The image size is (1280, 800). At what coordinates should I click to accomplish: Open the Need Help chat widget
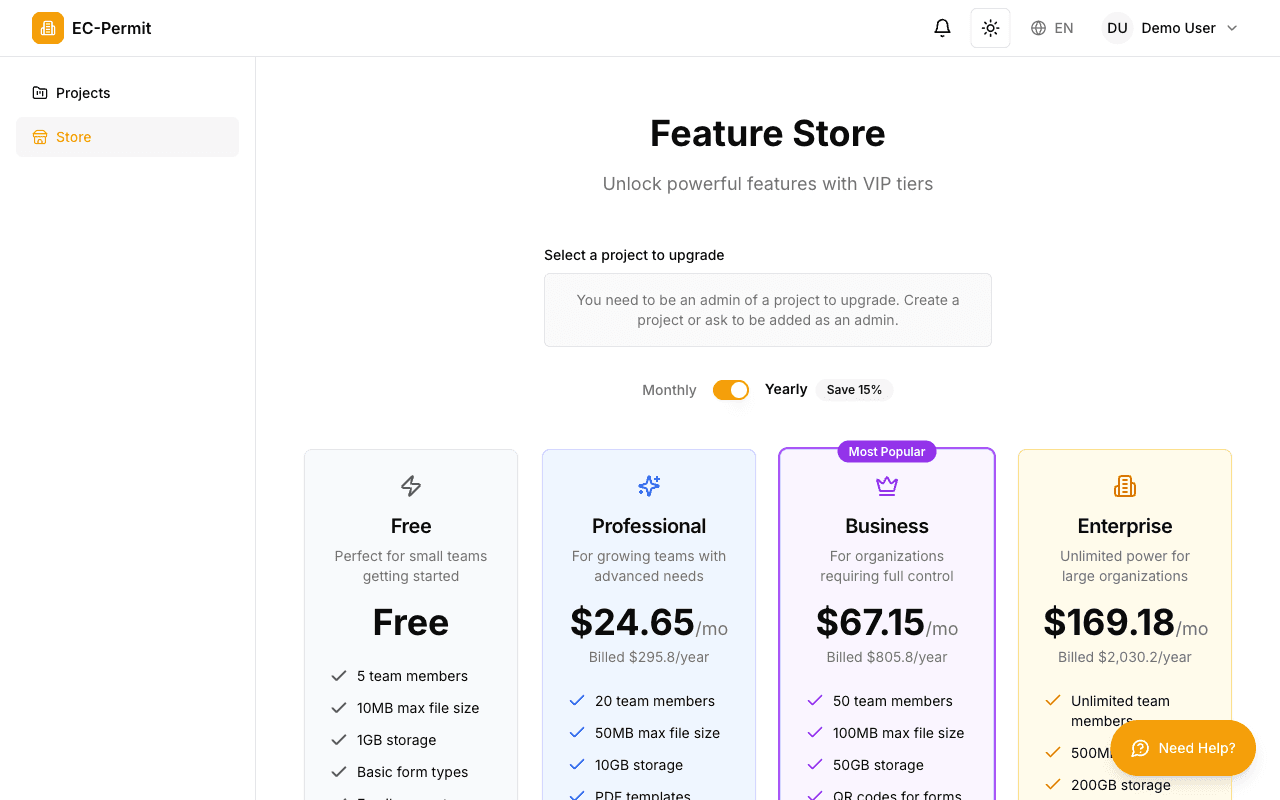(x=1183, y=748)
